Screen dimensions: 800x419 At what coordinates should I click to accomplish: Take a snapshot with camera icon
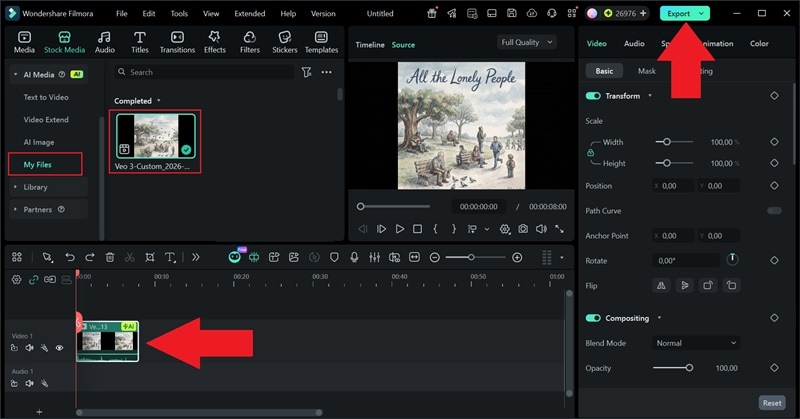(523, 229)
